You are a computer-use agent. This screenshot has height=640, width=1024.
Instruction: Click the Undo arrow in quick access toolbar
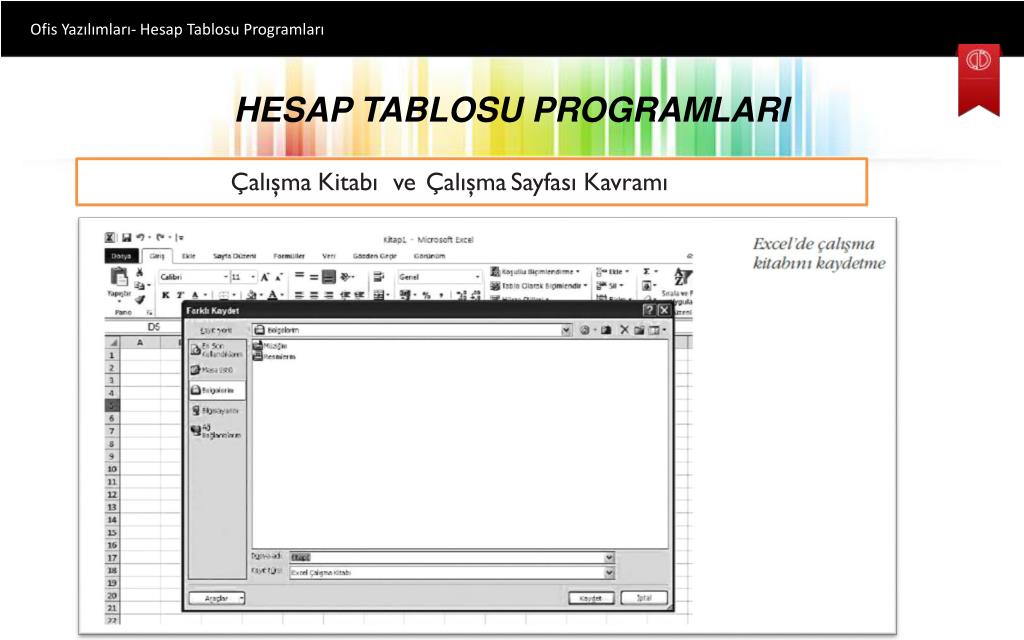(x=140, y=238)
